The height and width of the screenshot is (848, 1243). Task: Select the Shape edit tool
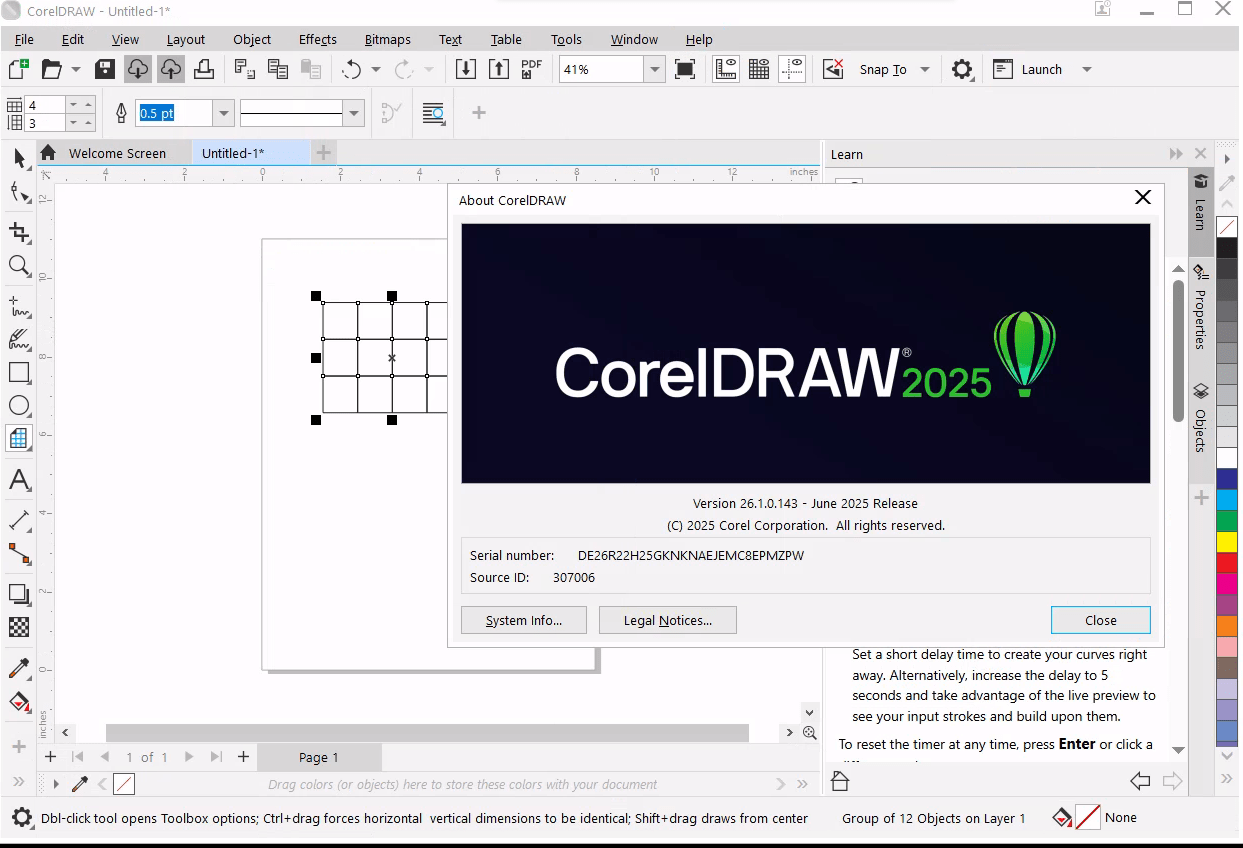(x=19, y=192)
